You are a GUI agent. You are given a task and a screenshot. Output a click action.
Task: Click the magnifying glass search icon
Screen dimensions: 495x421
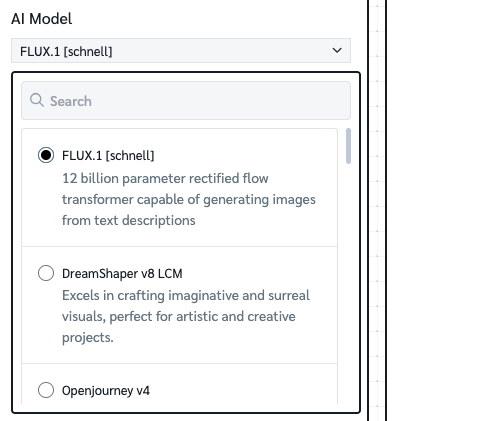37,100
